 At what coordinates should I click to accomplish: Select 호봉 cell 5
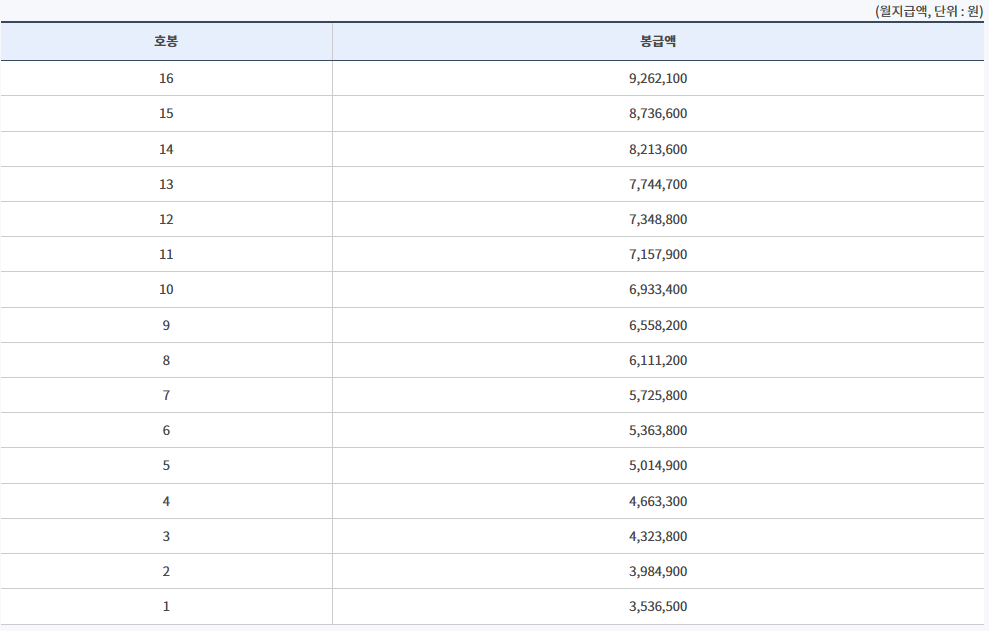166,466
